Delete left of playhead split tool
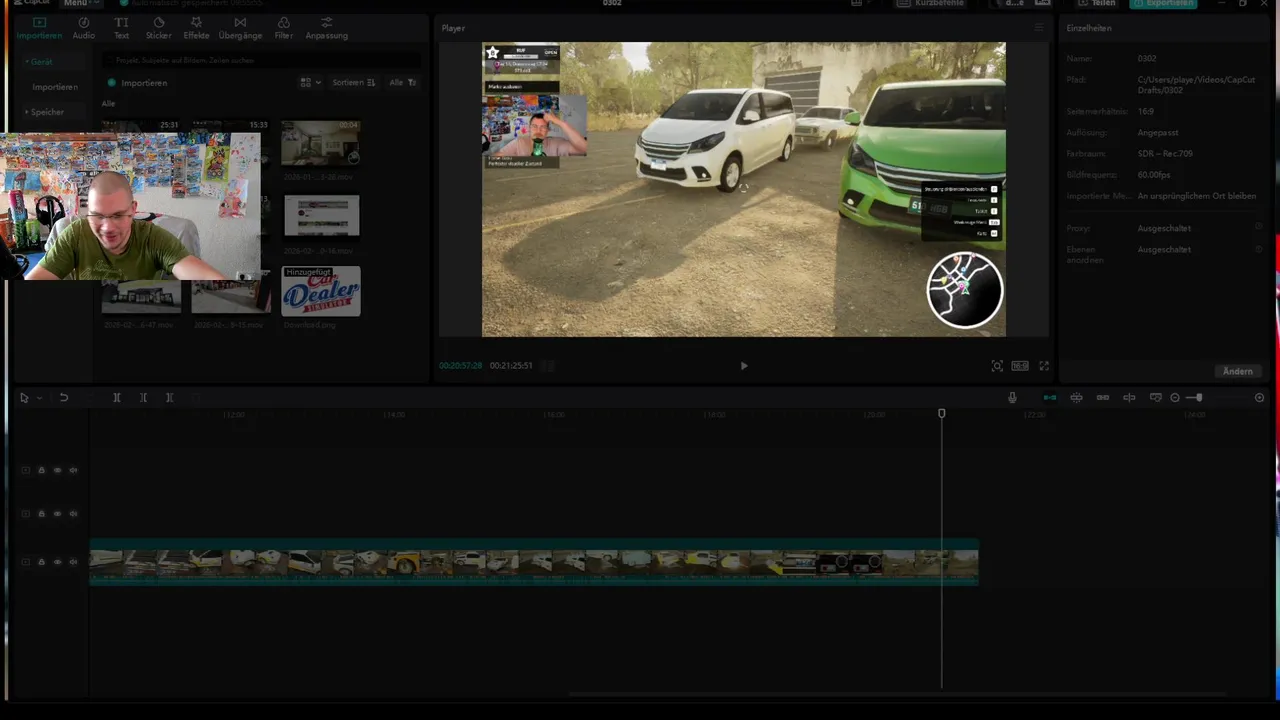1280x720 pixels. tap(143, 398)
